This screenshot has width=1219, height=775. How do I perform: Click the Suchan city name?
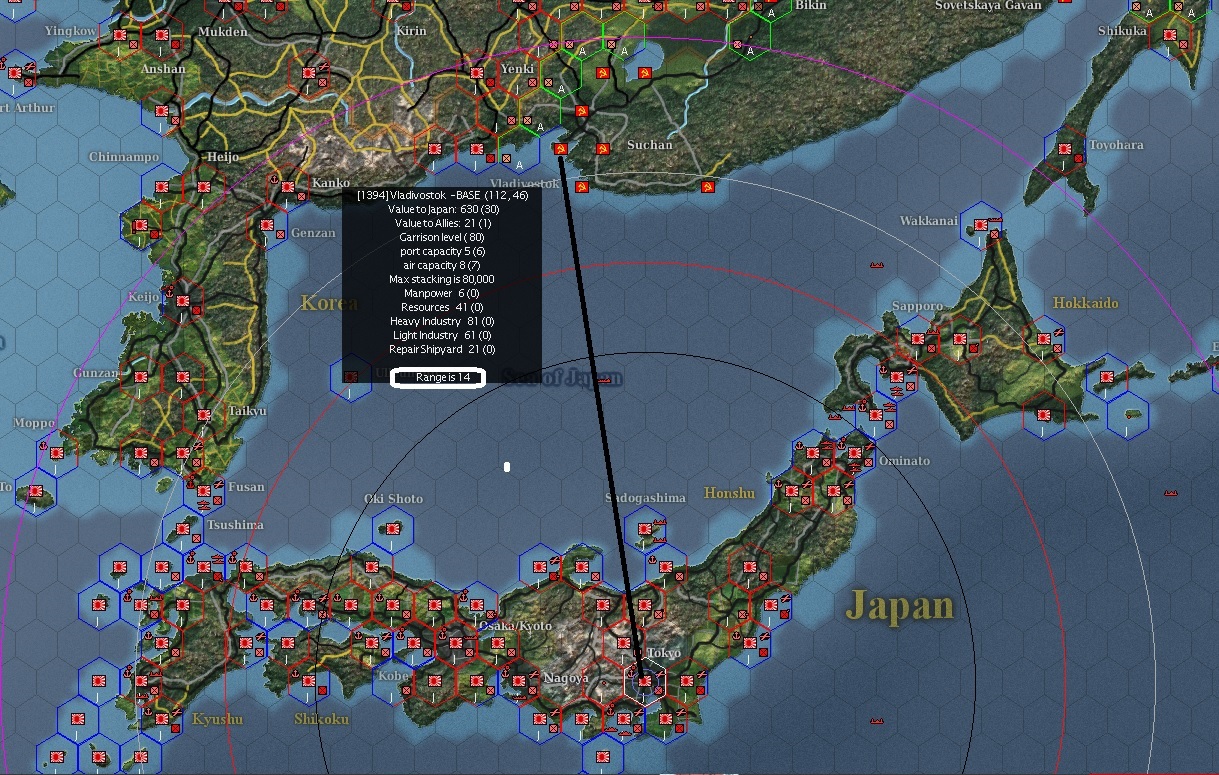[x=650, y=145]
